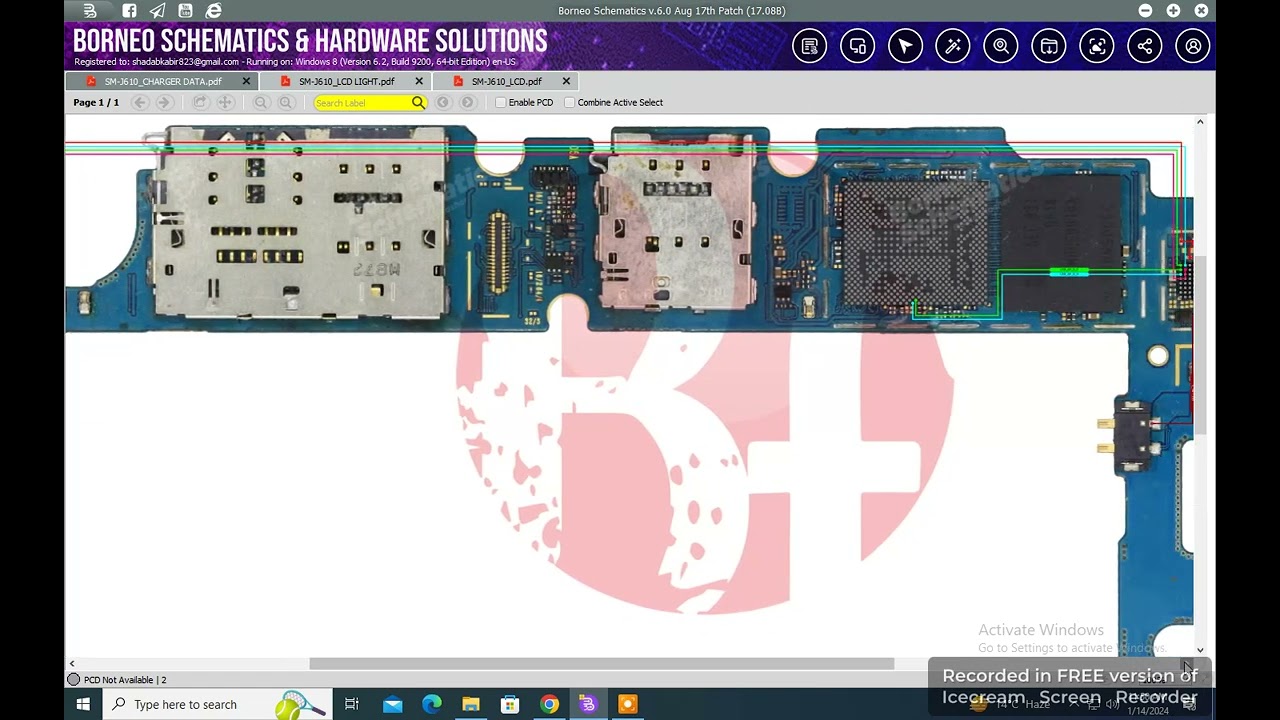Close the SM-J610_CHARGER DATA.pdf tab
The image size is (1280, 720).
point(246,81)
